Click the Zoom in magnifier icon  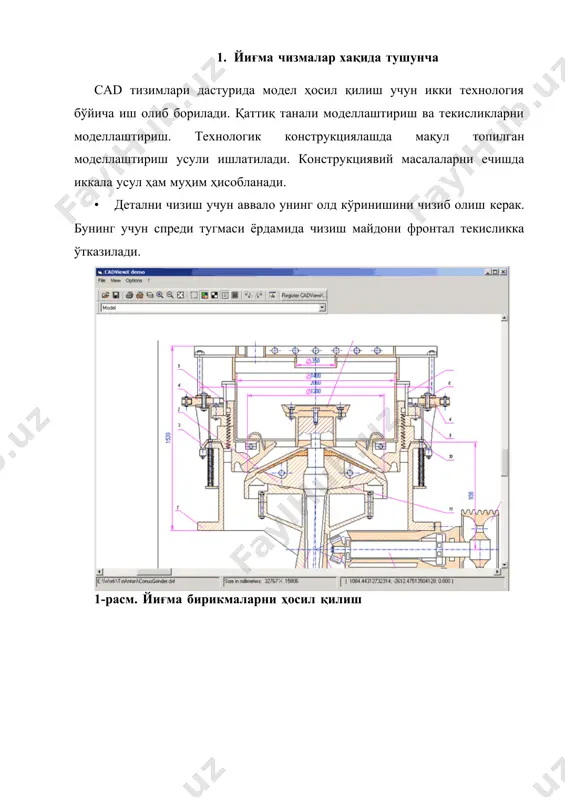point(160,295)
